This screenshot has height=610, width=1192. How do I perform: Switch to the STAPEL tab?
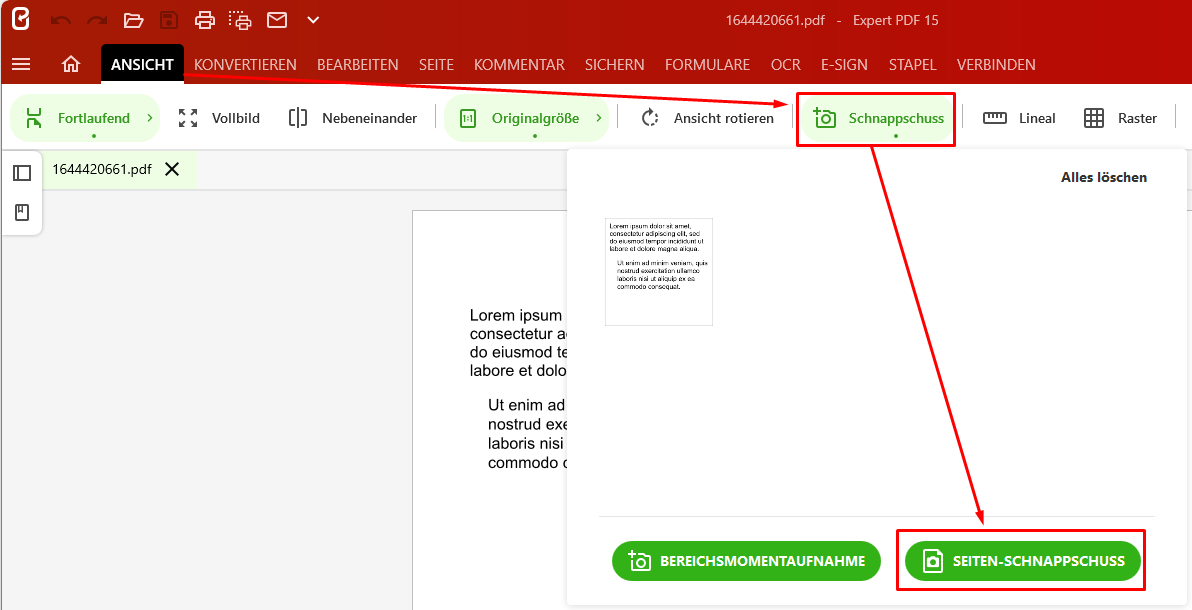pos(912,65)
